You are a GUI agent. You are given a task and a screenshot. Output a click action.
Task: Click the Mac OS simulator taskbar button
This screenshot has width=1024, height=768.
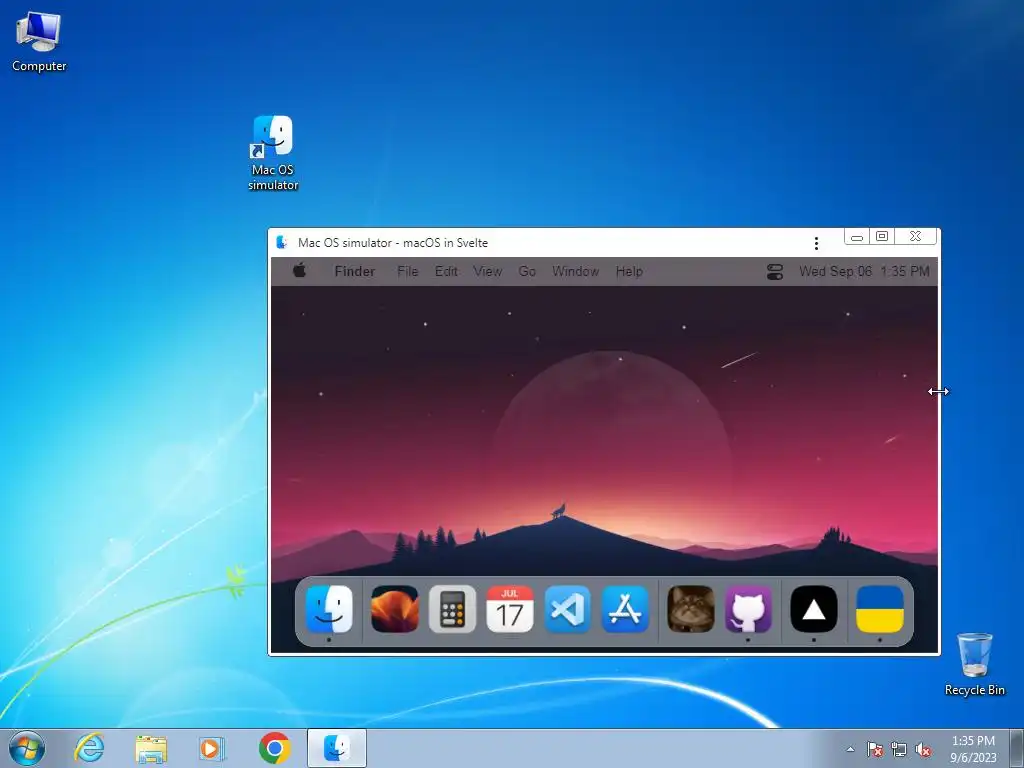(337, 748)
